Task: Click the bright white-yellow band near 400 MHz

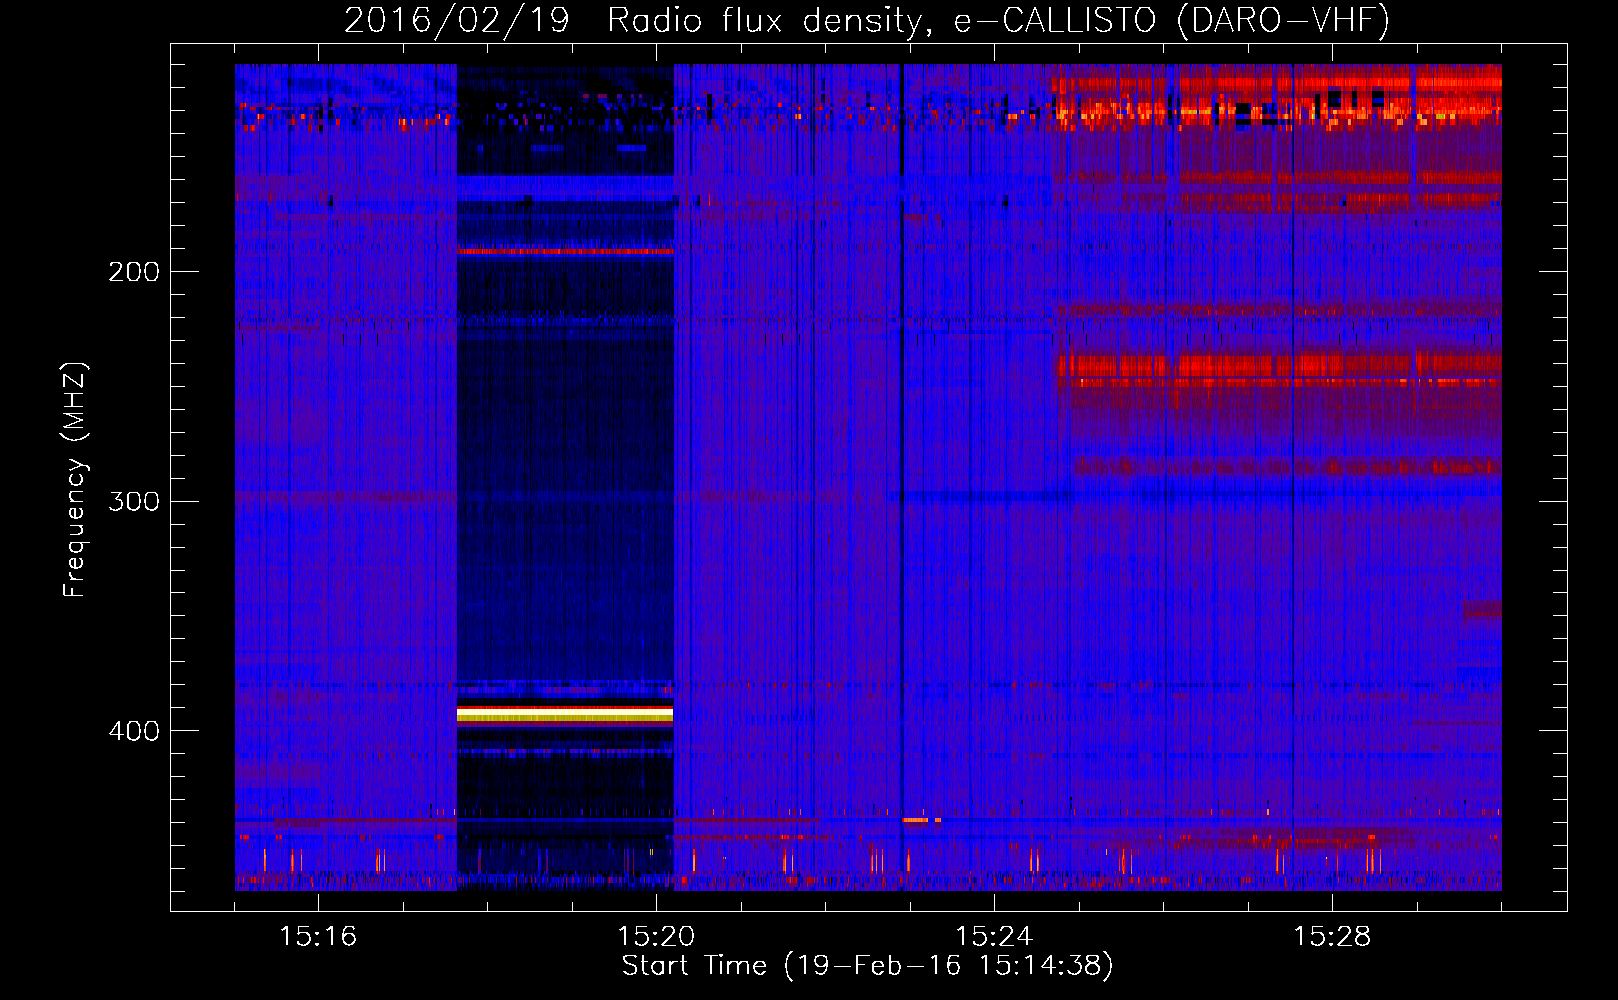Action: coord(565,714)
